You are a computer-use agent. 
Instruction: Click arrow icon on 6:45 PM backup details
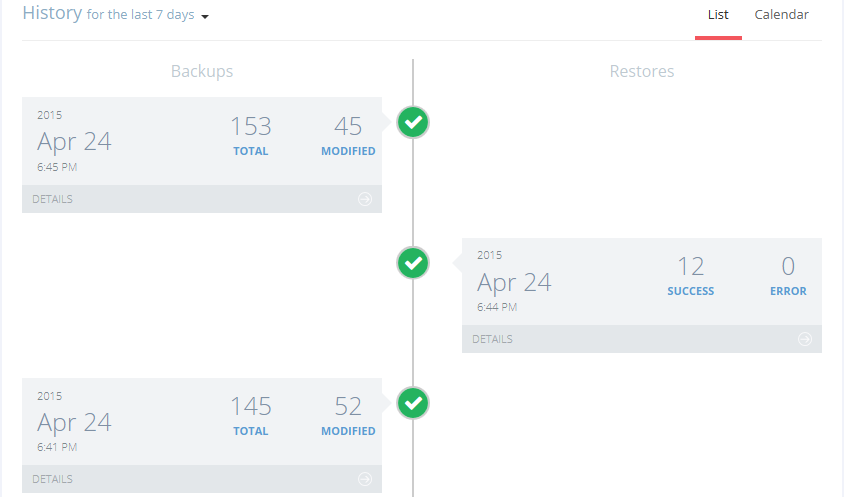click(x=365, y=199)
